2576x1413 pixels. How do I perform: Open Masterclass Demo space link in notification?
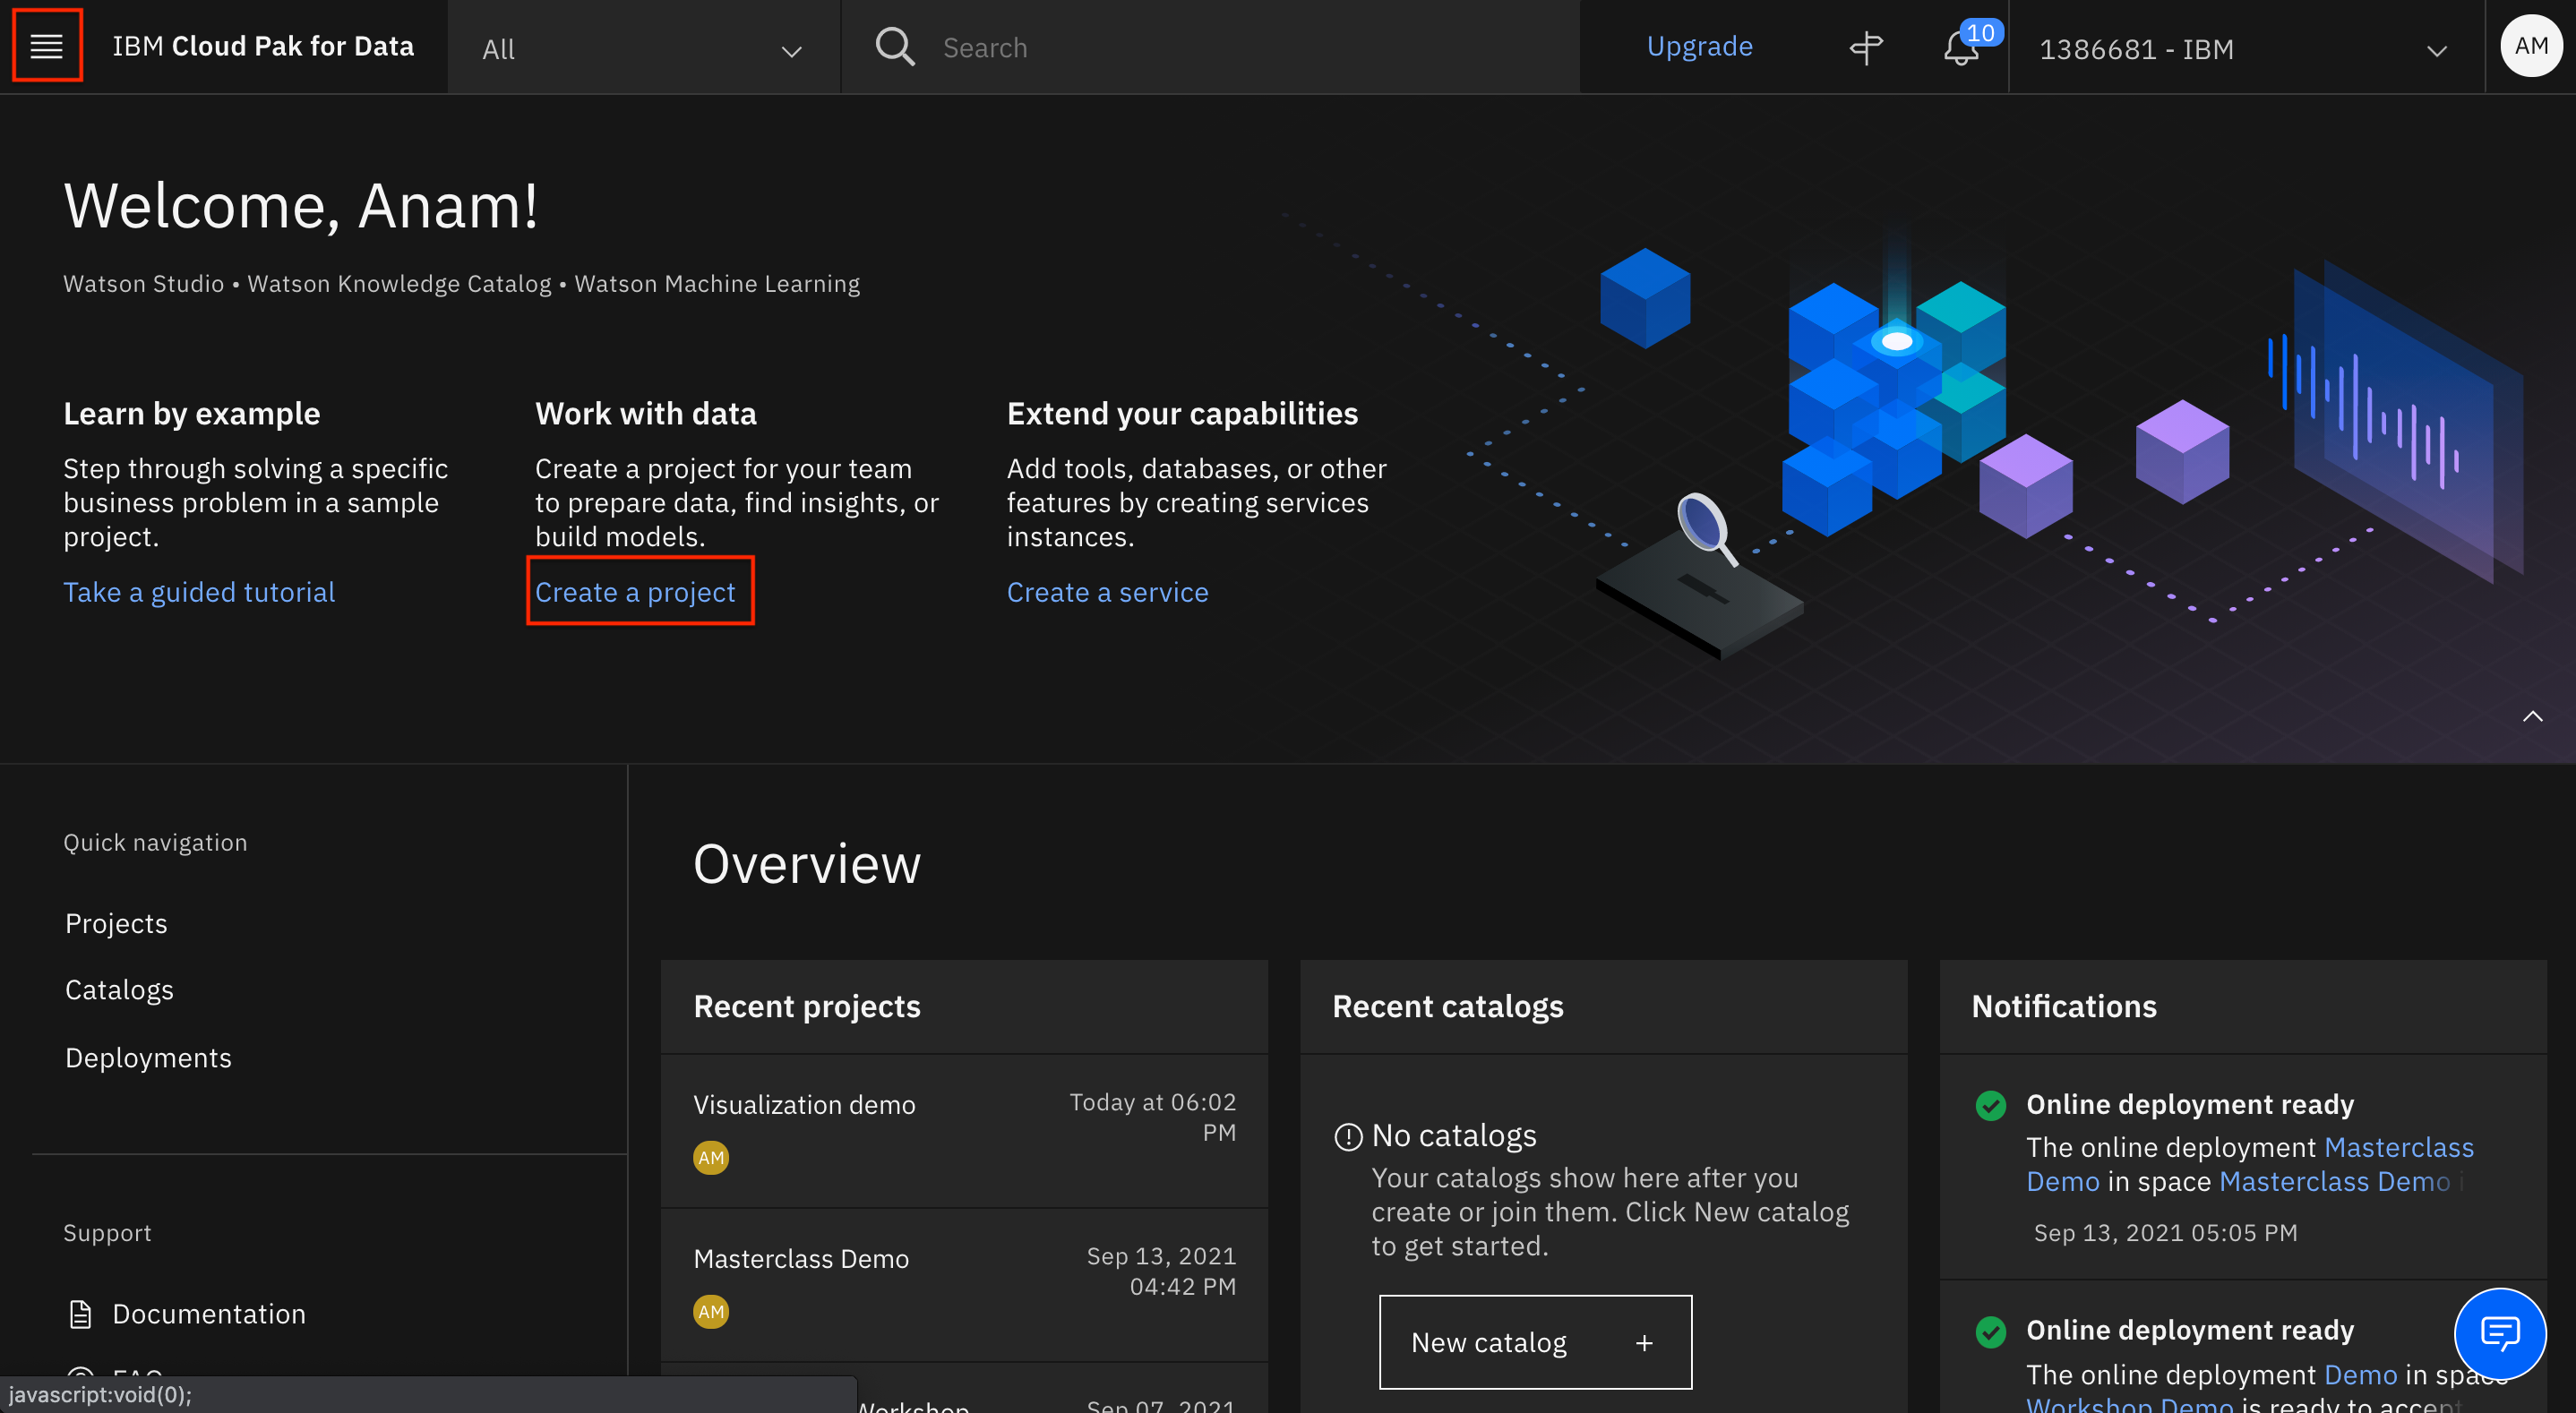[2334, 1181]
